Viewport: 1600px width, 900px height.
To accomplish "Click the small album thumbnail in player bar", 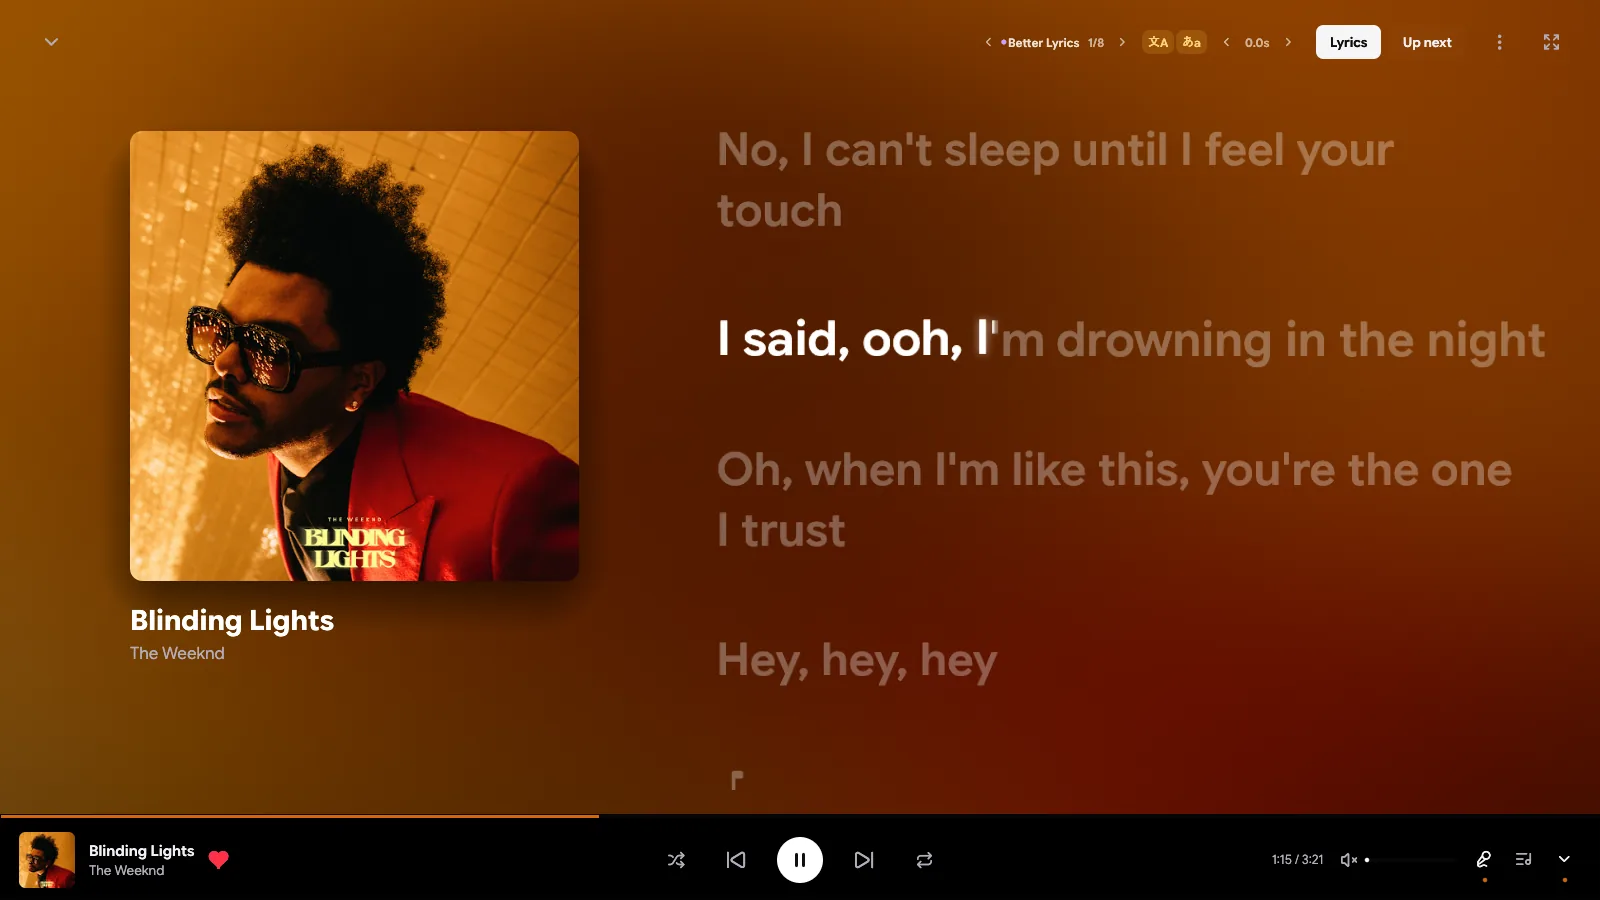I will point(47,860).
